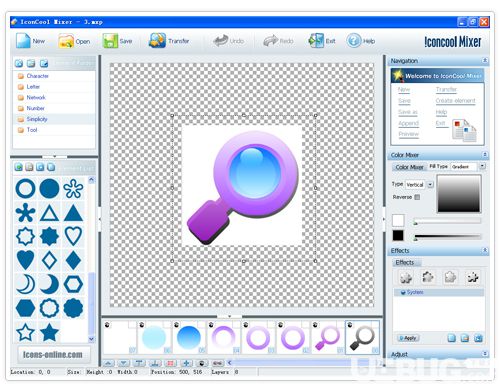The image size is (500, 392).
Task: Click the Apply effects button
Action: (408, 338)
